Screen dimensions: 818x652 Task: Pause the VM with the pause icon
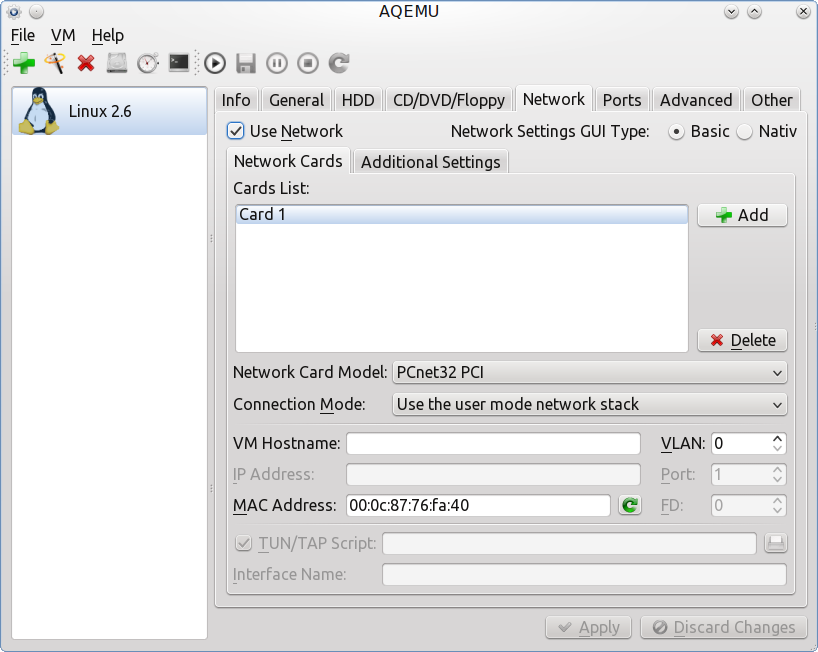click(x=277, y=64)
